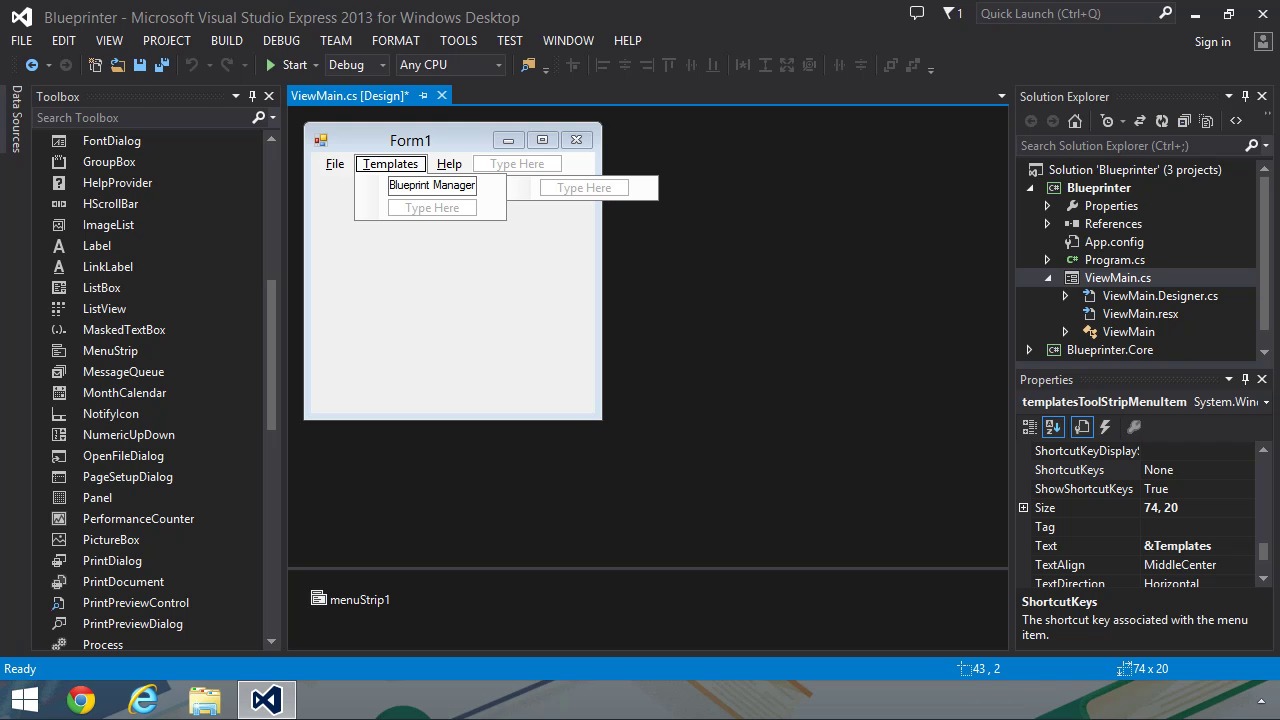Click Solution Explorer Home icon

click(x=1075, y=121)
